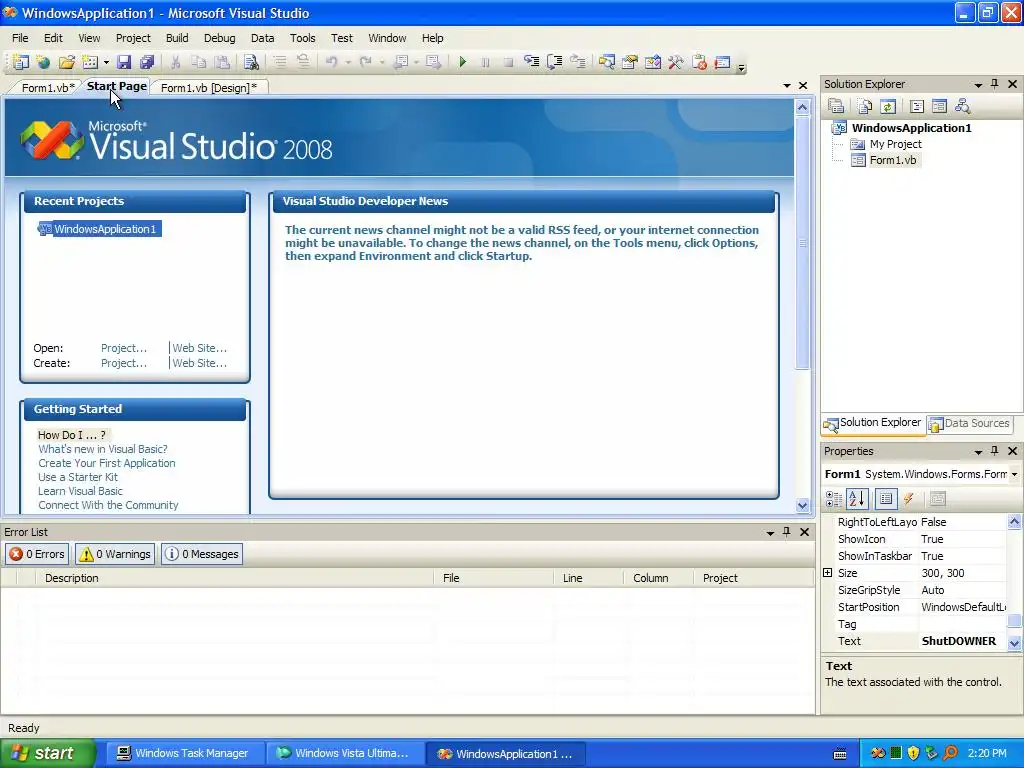1024x768 pixels.
Task: Switch to Data Sources tab
Action: coord(969,423)
